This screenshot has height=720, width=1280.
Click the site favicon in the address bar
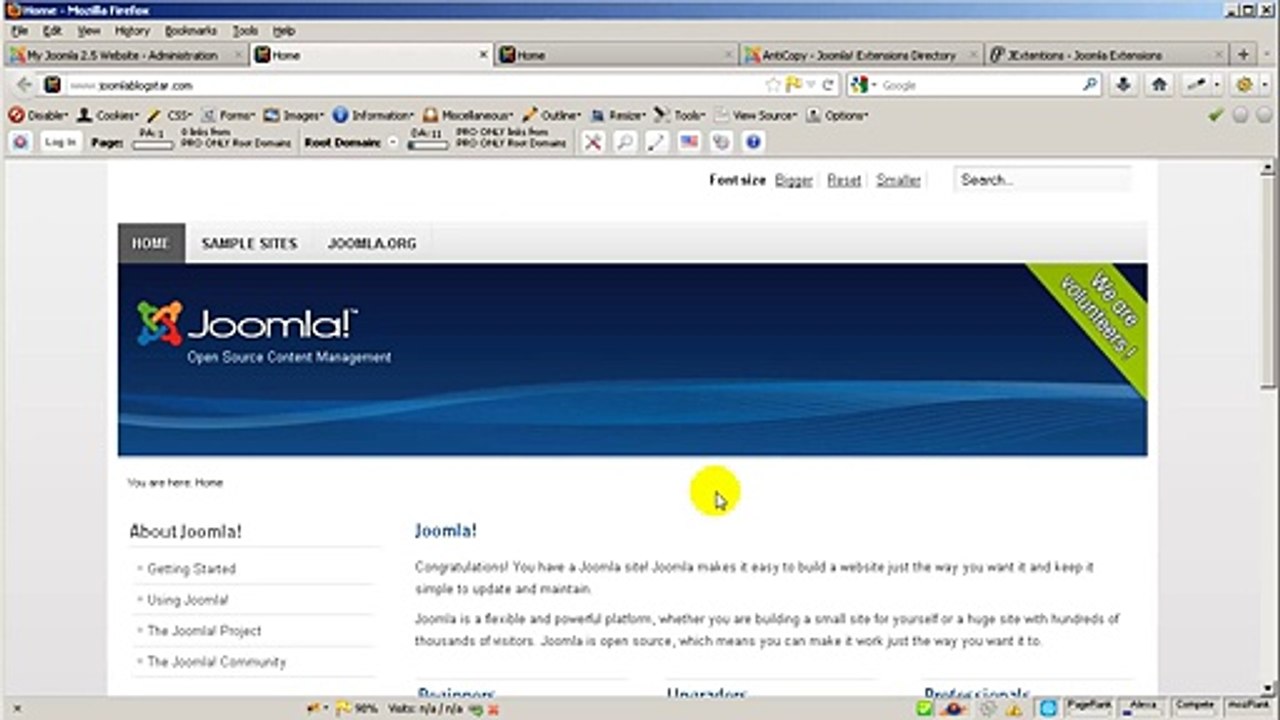pyautogui.click(x=53, y=85)
